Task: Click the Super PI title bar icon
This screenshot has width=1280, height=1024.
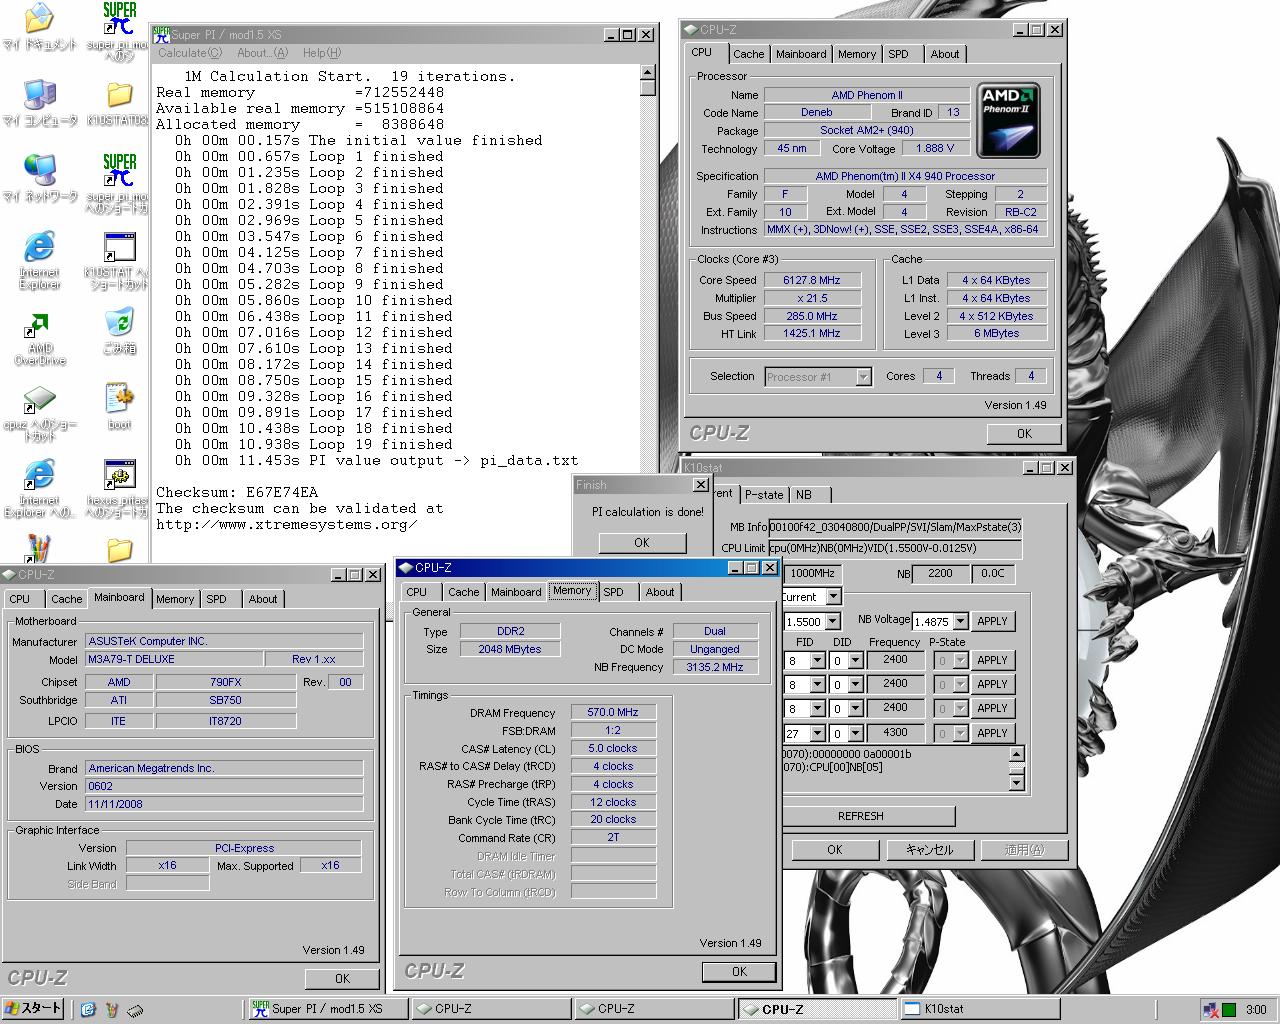Action: (x=161, y=34)
